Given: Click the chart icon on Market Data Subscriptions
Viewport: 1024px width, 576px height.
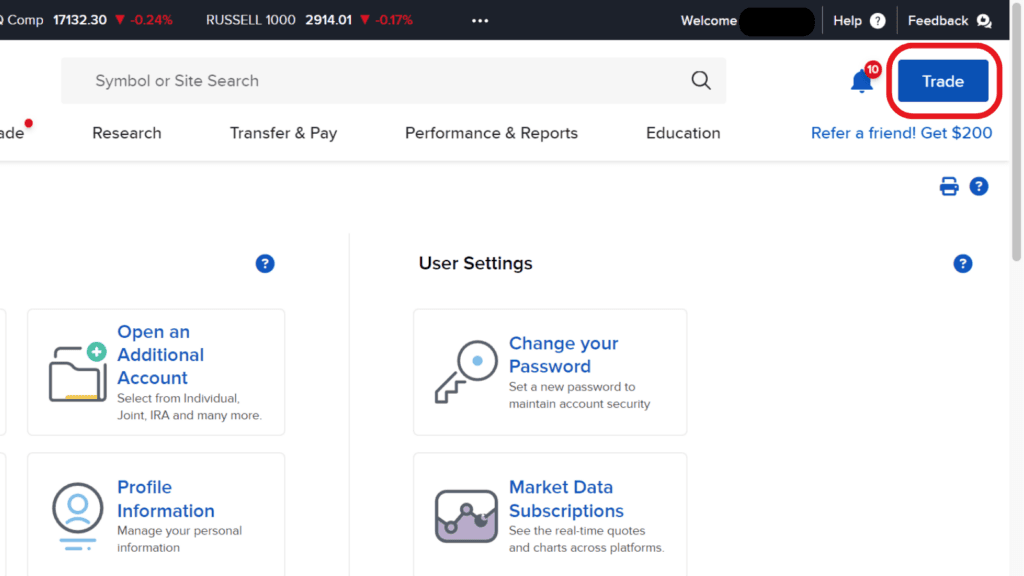Looking at the screenshot, I should point(465,514).
